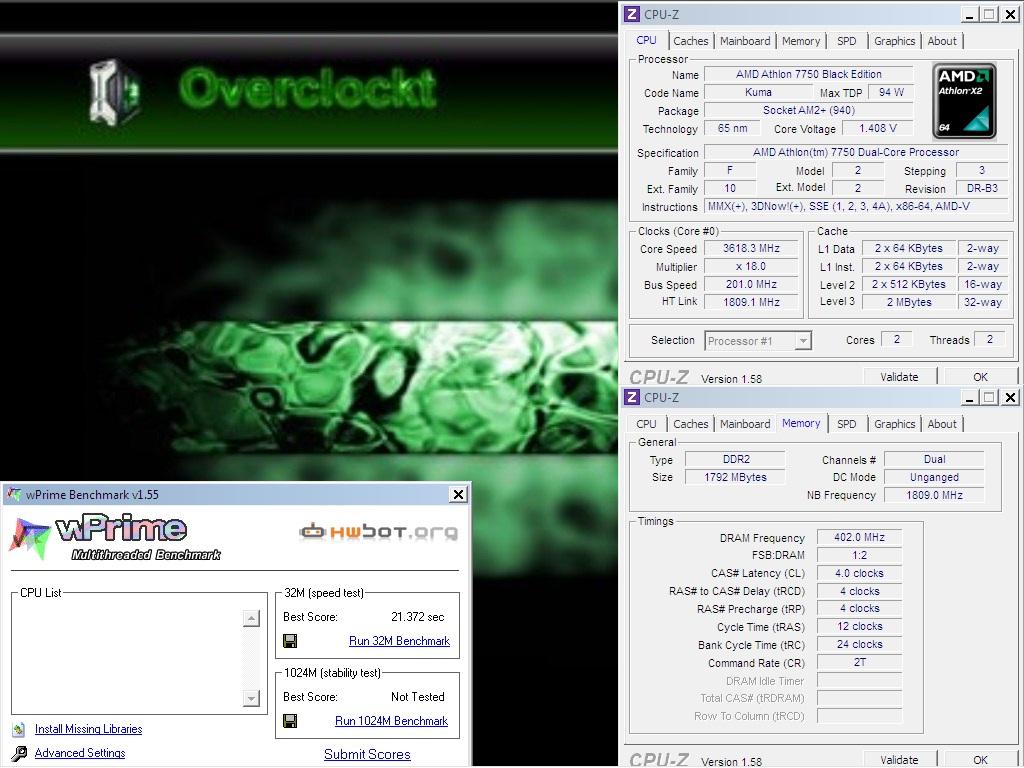Click the CPU-Z title icon in top window
The height and width of the screenshot is (768, 1024).
632,14
